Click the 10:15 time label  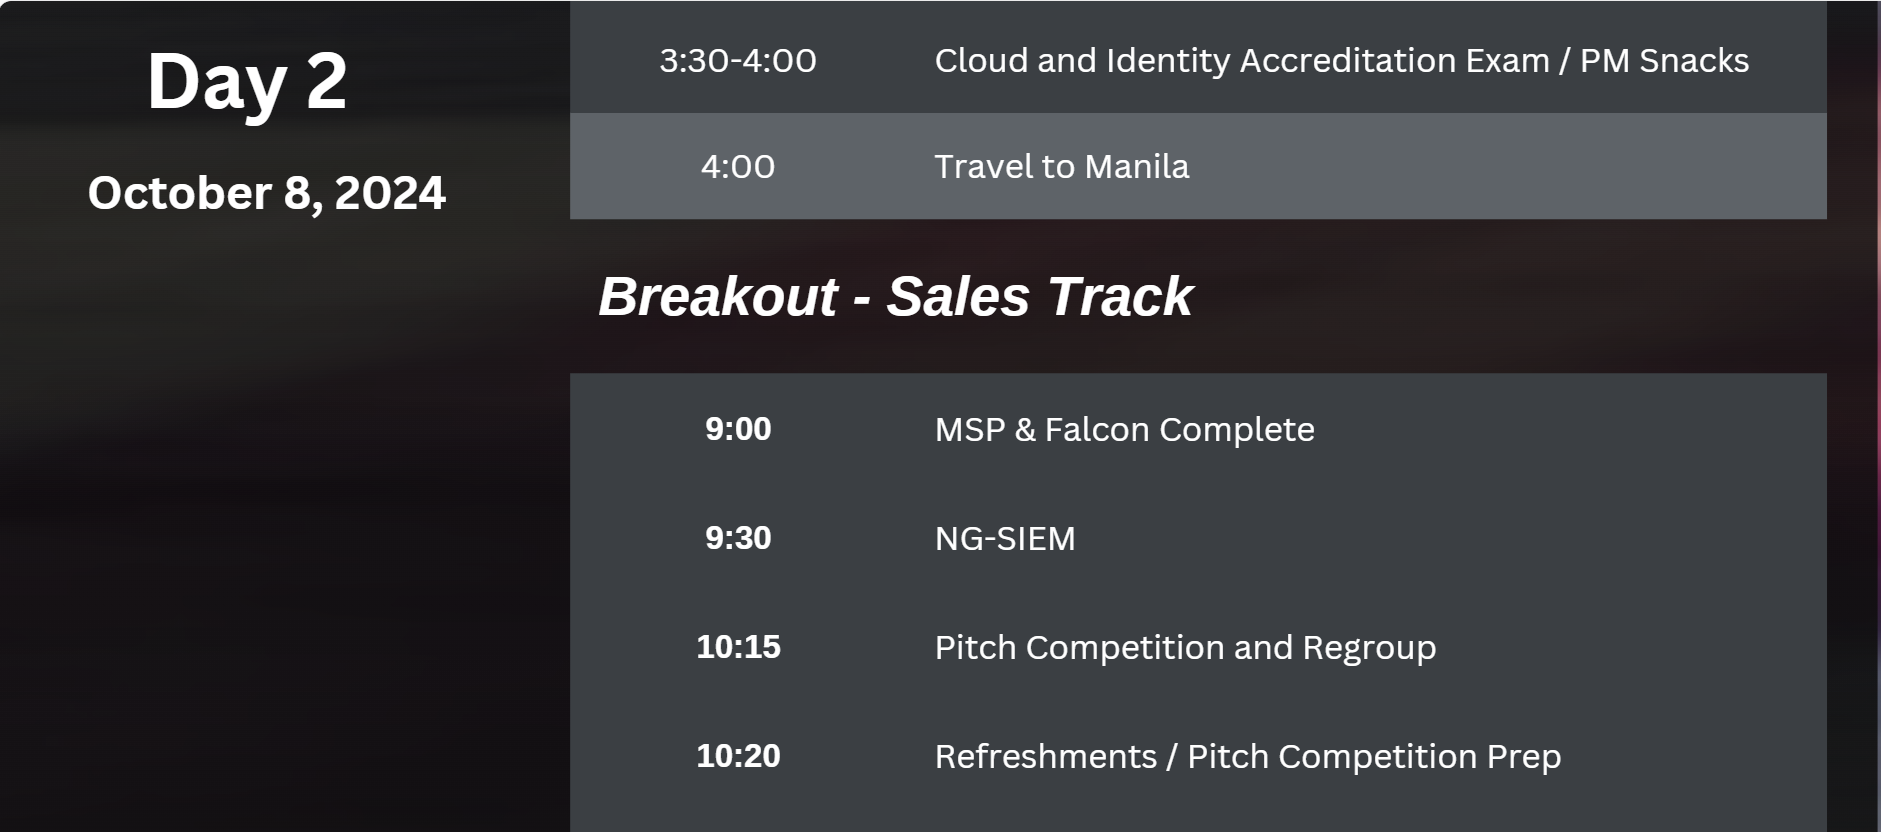point(738,647)
